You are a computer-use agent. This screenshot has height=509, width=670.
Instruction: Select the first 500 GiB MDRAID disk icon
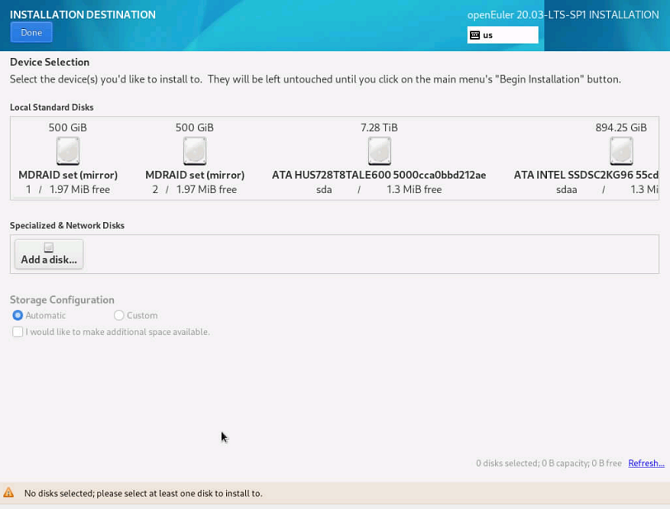(x=68, y=151)
